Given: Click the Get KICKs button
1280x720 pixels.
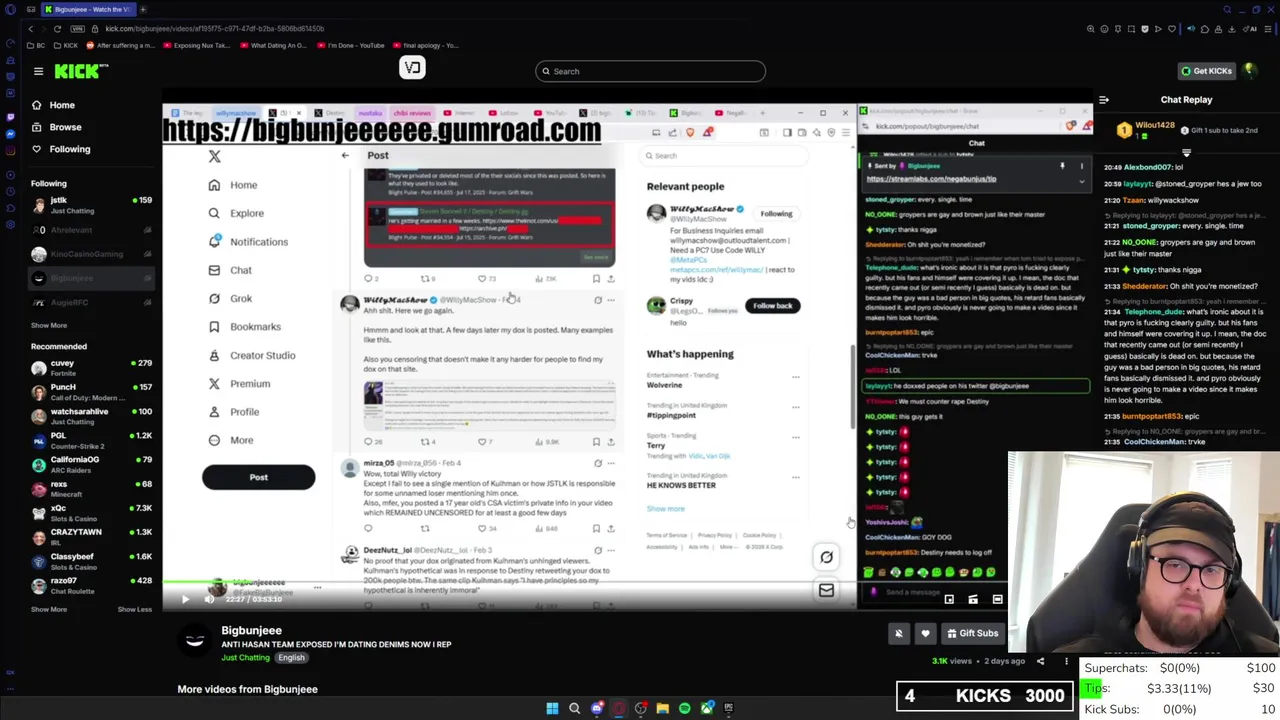Looking at the screenshot, I should (x=1206, y=71).
